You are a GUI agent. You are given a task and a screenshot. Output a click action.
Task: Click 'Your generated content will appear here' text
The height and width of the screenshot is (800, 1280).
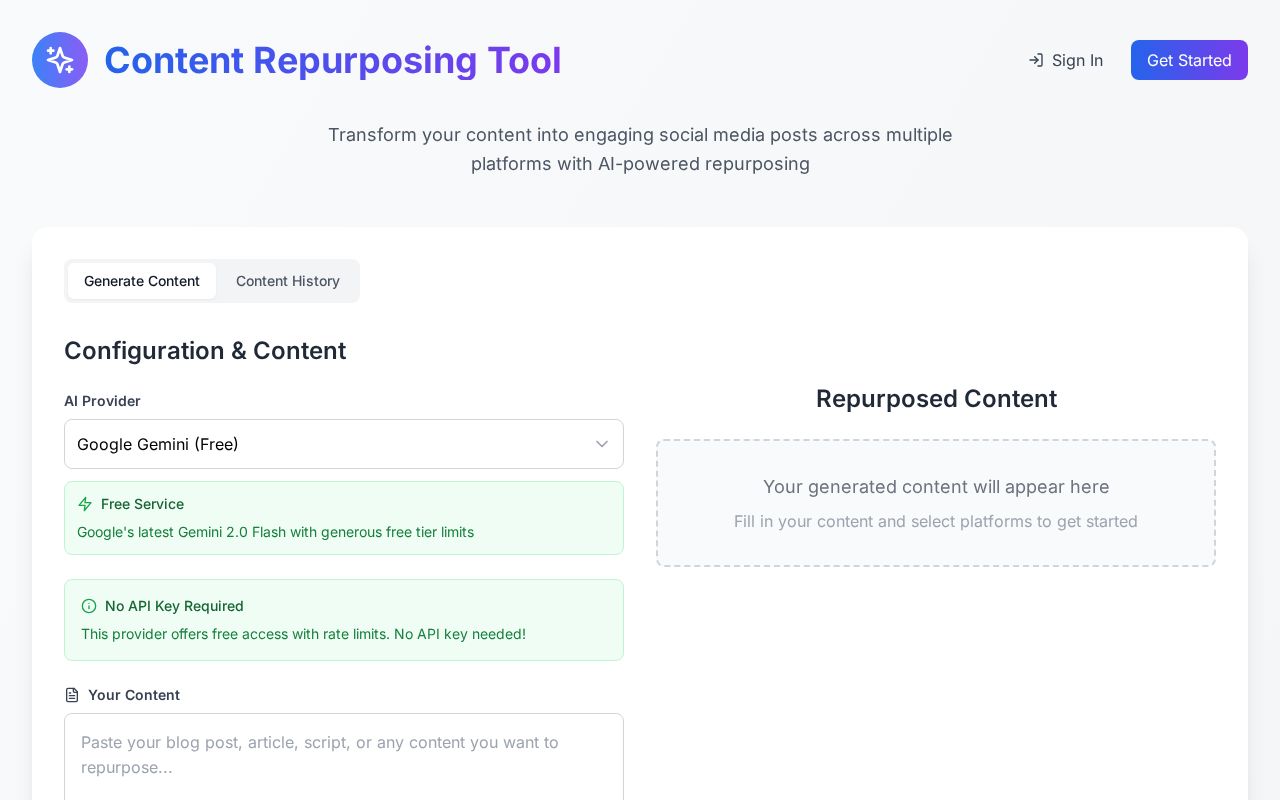pos(936,487)
